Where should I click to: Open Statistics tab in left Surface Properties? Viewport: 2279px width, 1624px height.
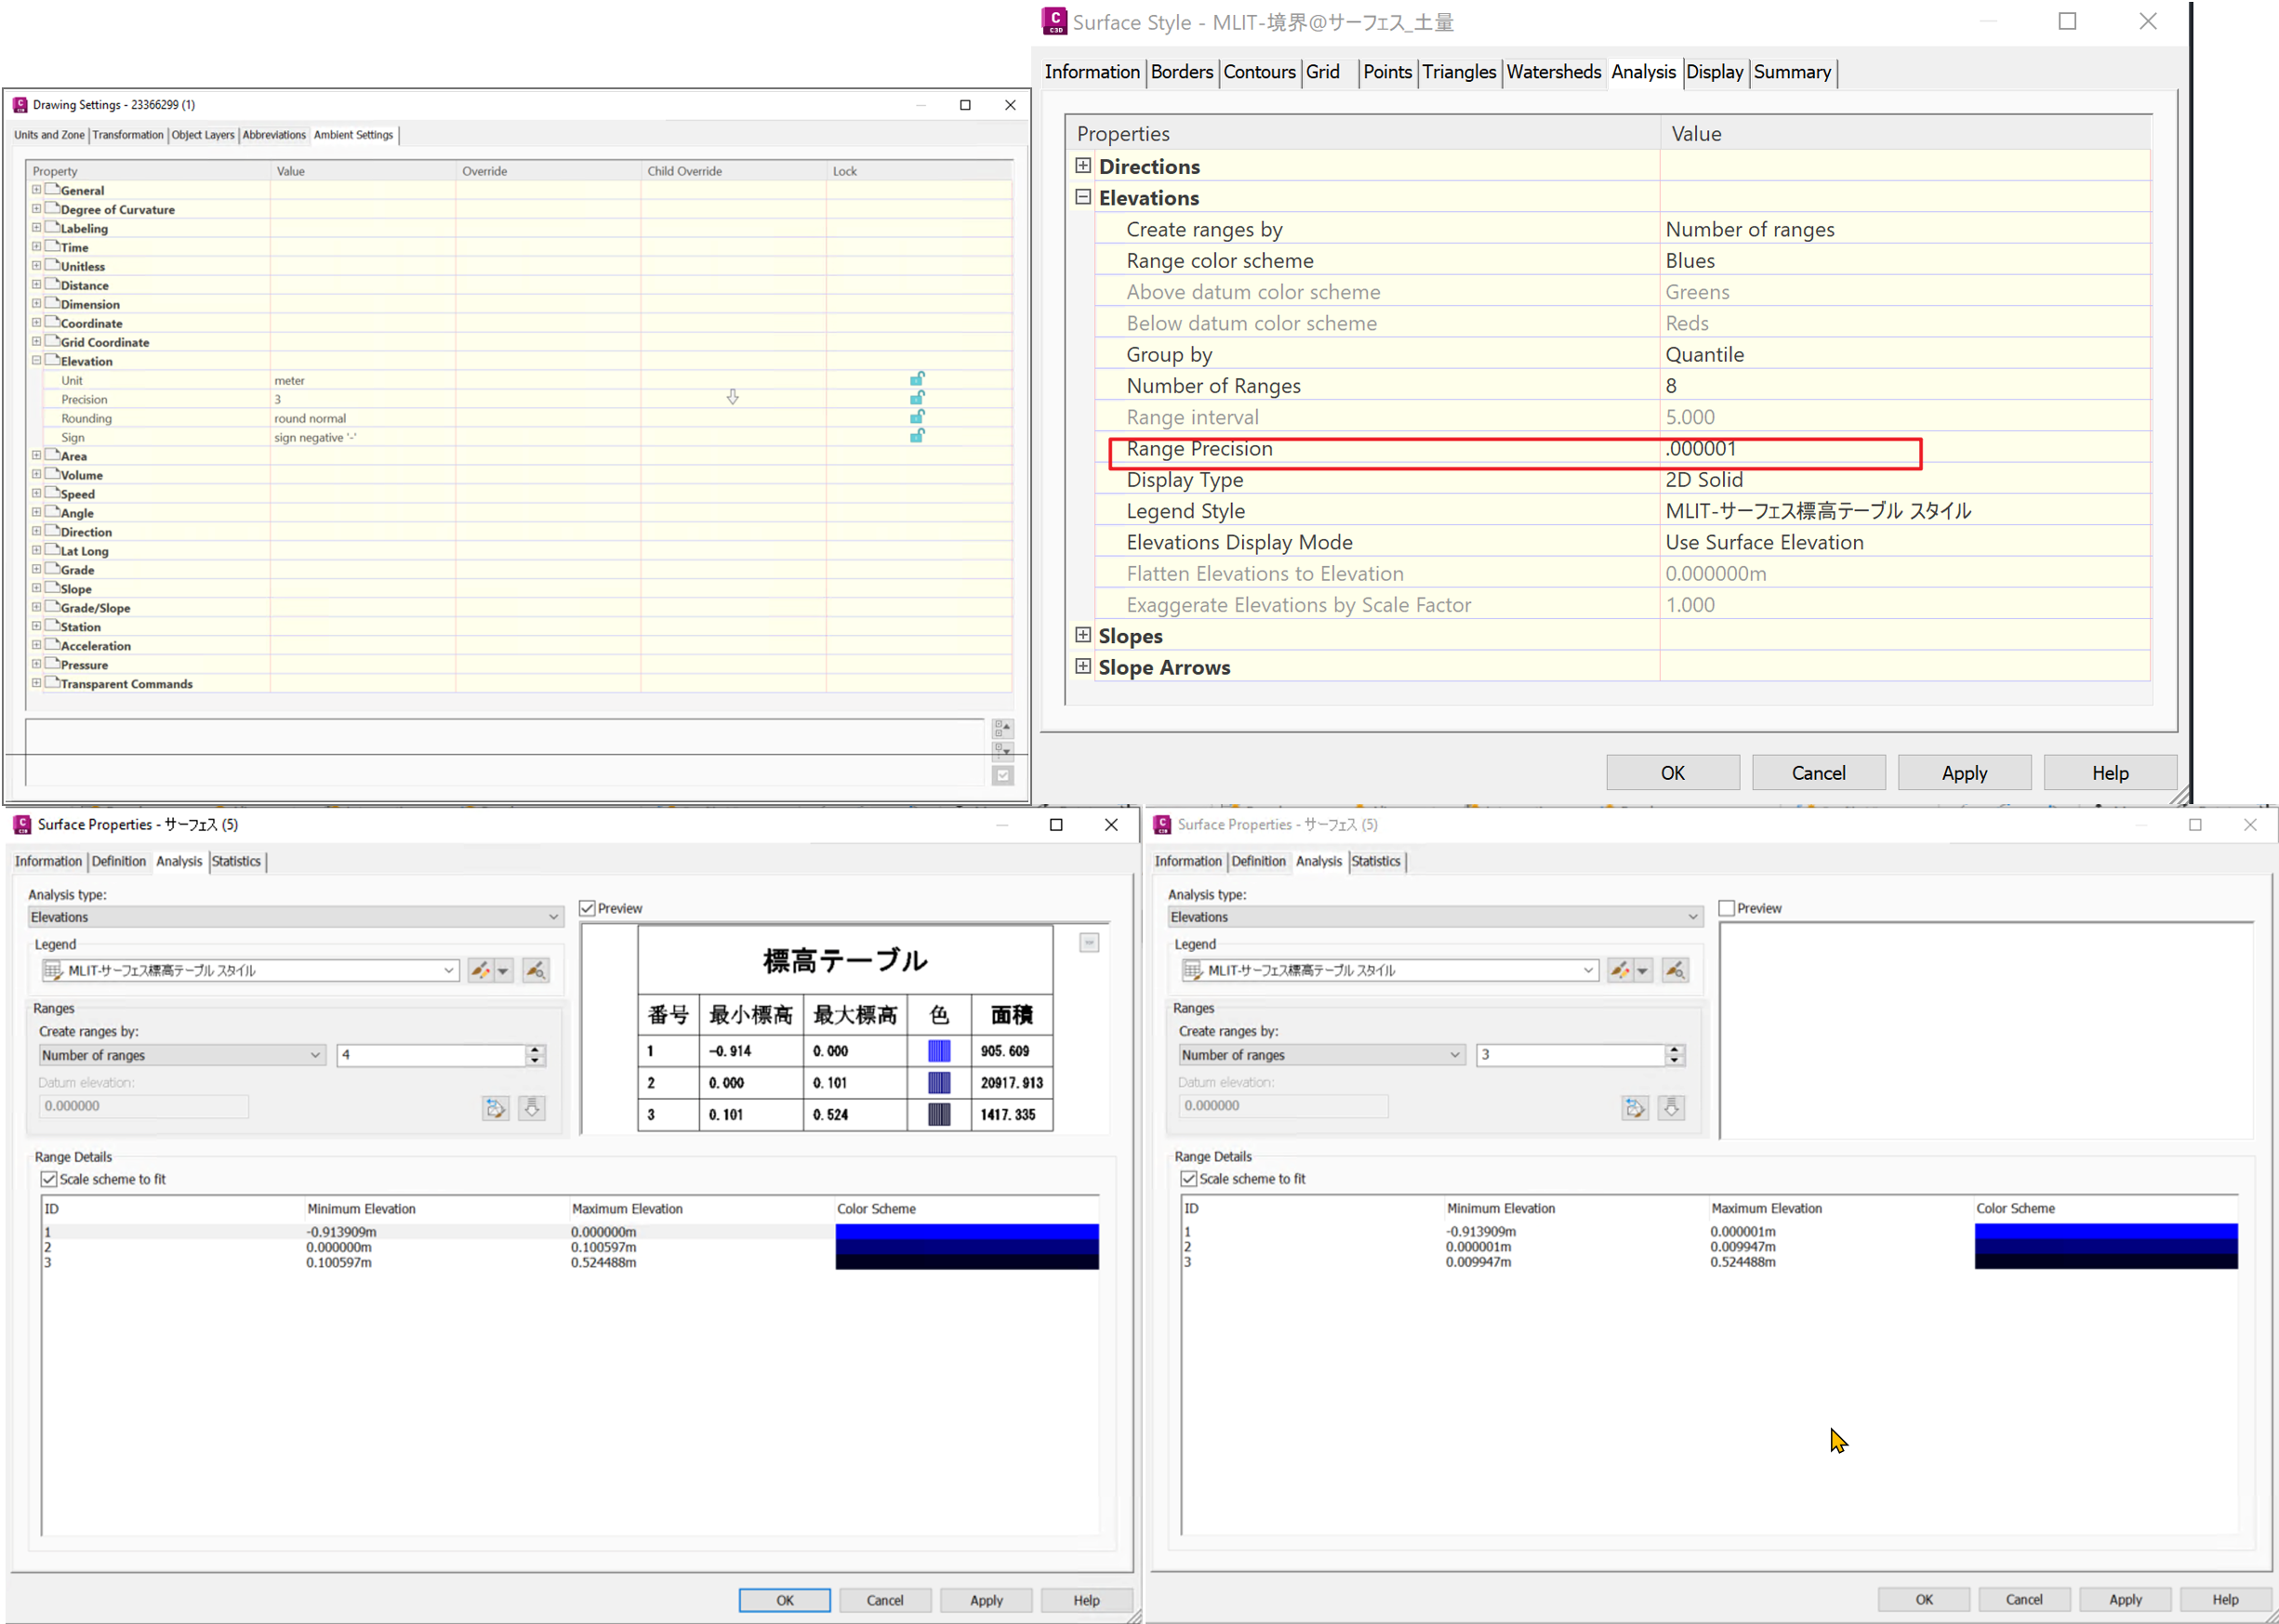pos(236,861)
